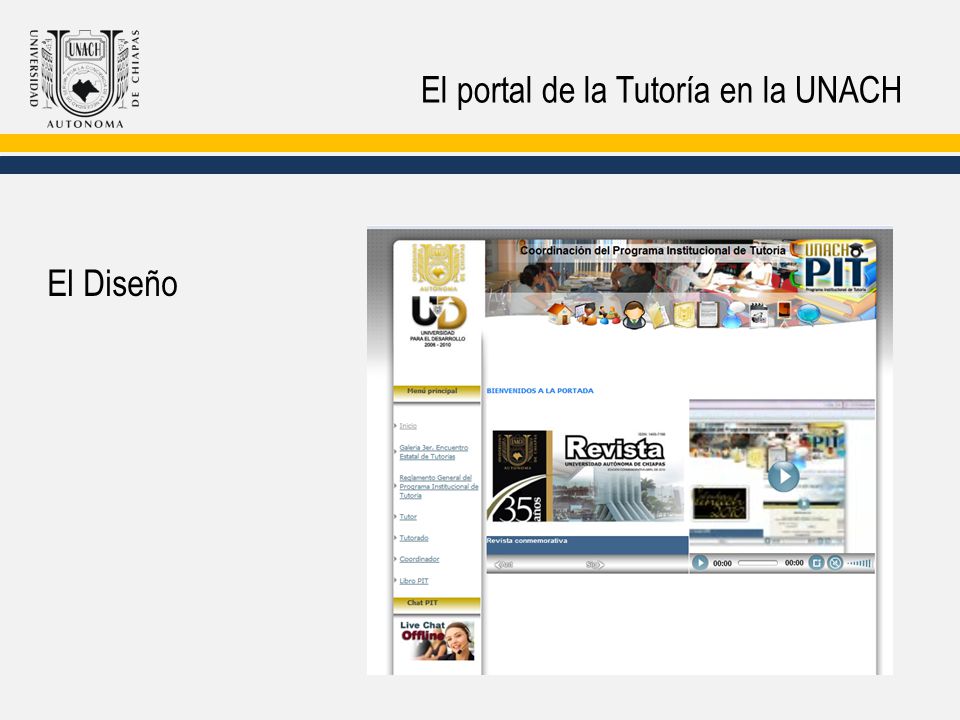Click the Chat PIT section header
Image resolution: width=960 pixels, height=720 pixels.
point(436,604)
